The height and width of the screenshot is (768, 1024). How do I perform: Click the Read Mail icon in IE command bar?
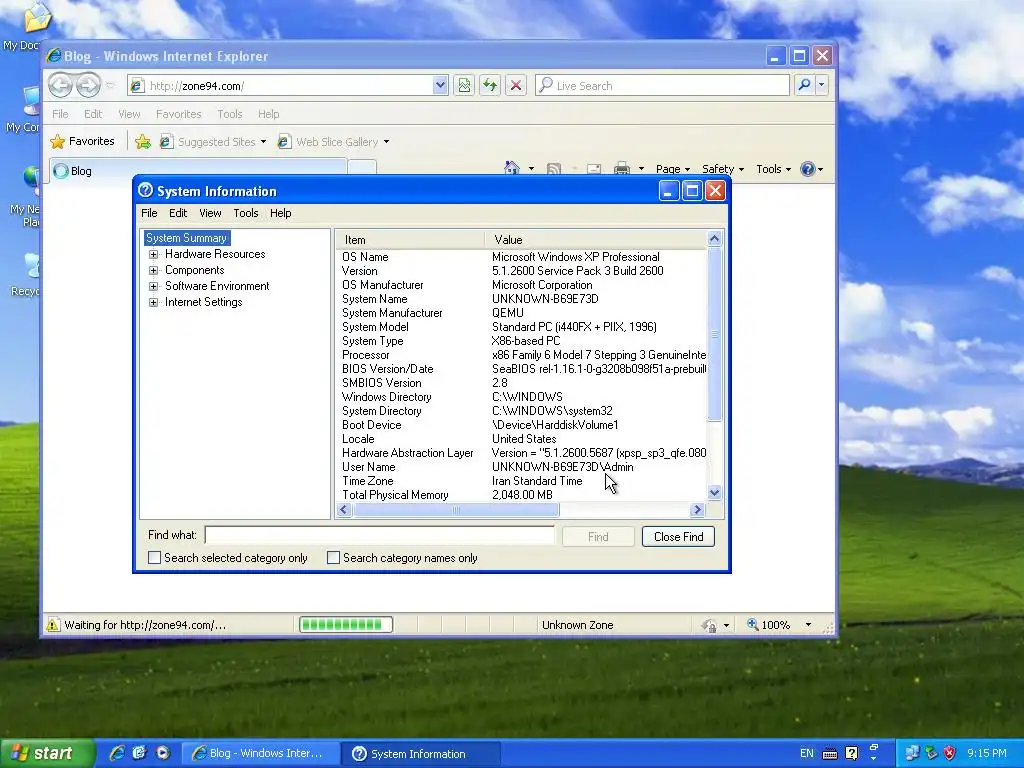[x=594, y=169]
